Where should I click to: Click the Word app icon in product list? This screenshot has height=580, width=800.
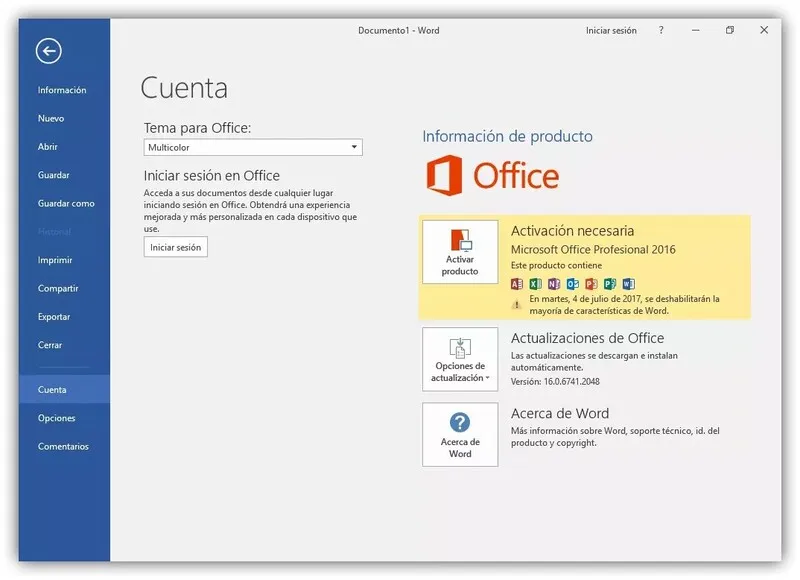tap(629, 284)
